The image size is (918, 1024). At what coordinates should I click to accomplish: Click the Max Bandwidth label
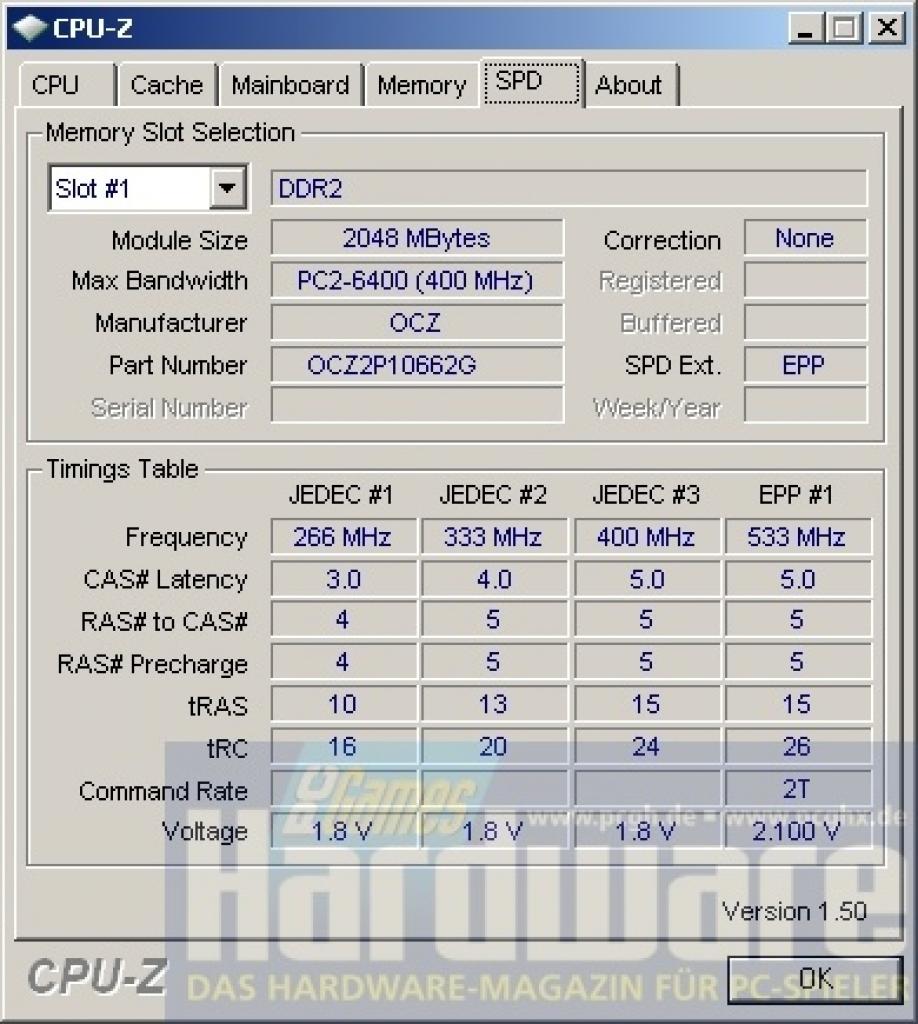tap(160, 281)
